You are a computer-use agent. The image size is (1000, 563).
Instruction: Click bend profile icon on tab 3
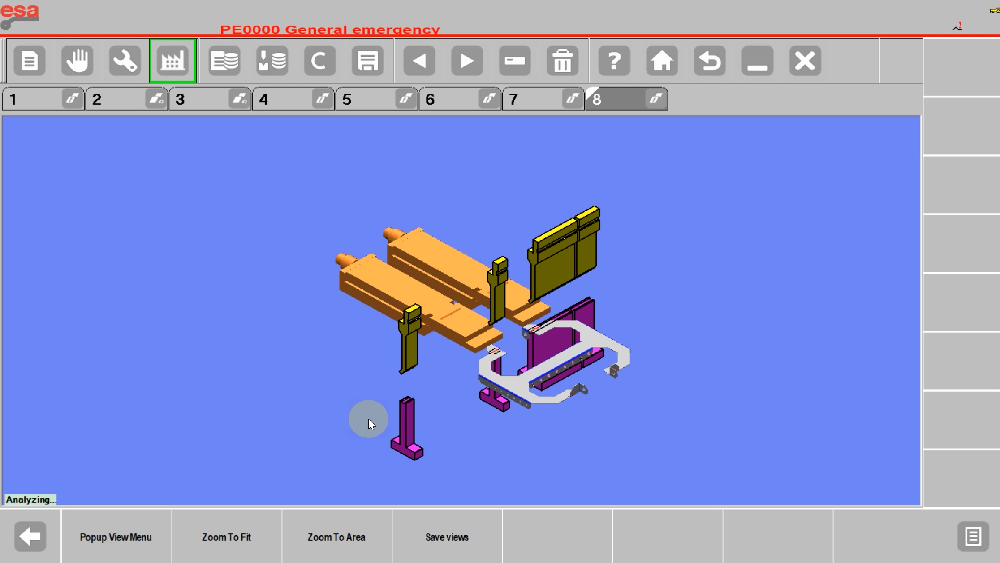(x=239, y=99)
